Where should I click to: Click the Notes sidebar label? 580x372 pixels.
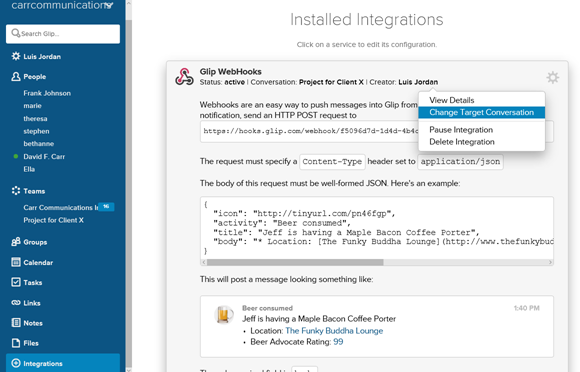[x=33, y=323]
